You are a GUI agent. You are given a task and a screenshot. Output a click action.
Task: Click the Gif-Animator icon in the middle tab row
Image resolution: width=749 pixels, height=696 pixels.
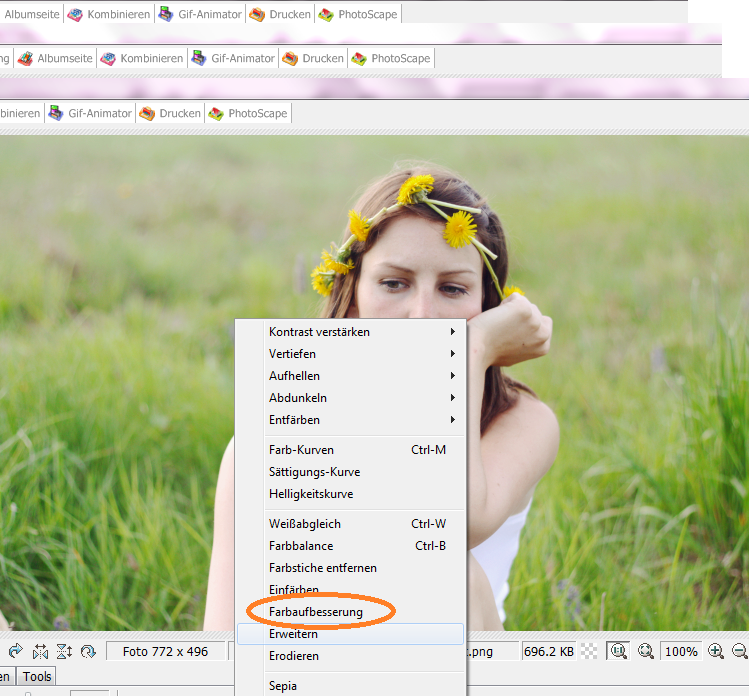[x=199, y=59]
